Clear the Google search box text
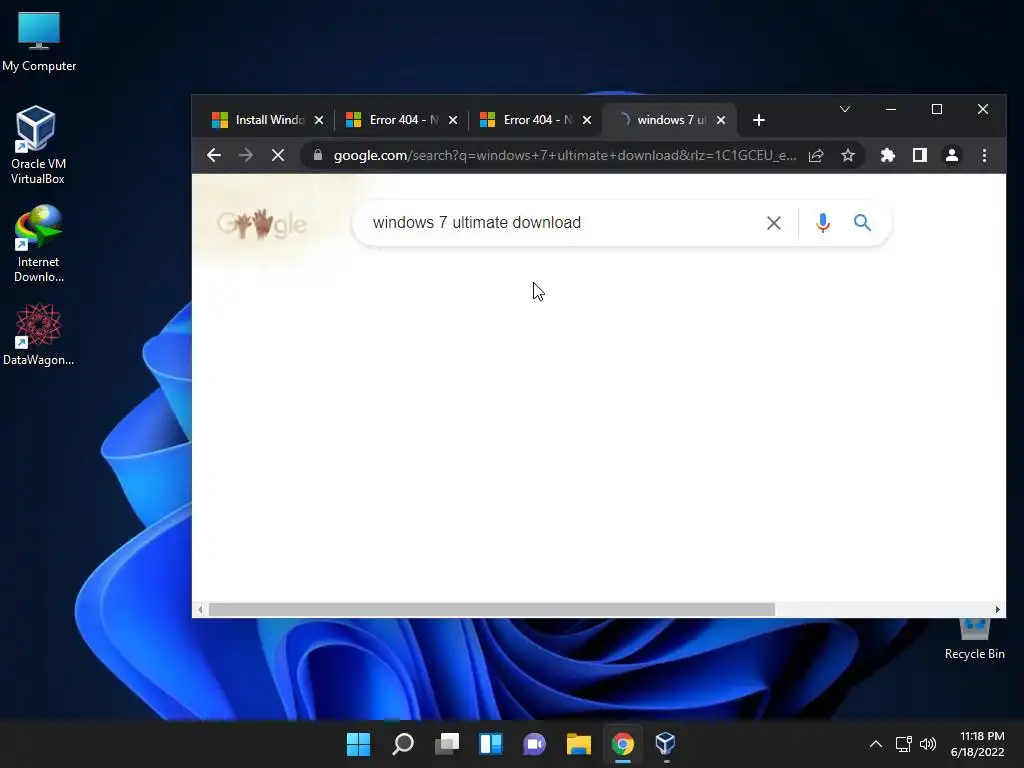Screen dimensions: 1024x768 click(774, 223)
